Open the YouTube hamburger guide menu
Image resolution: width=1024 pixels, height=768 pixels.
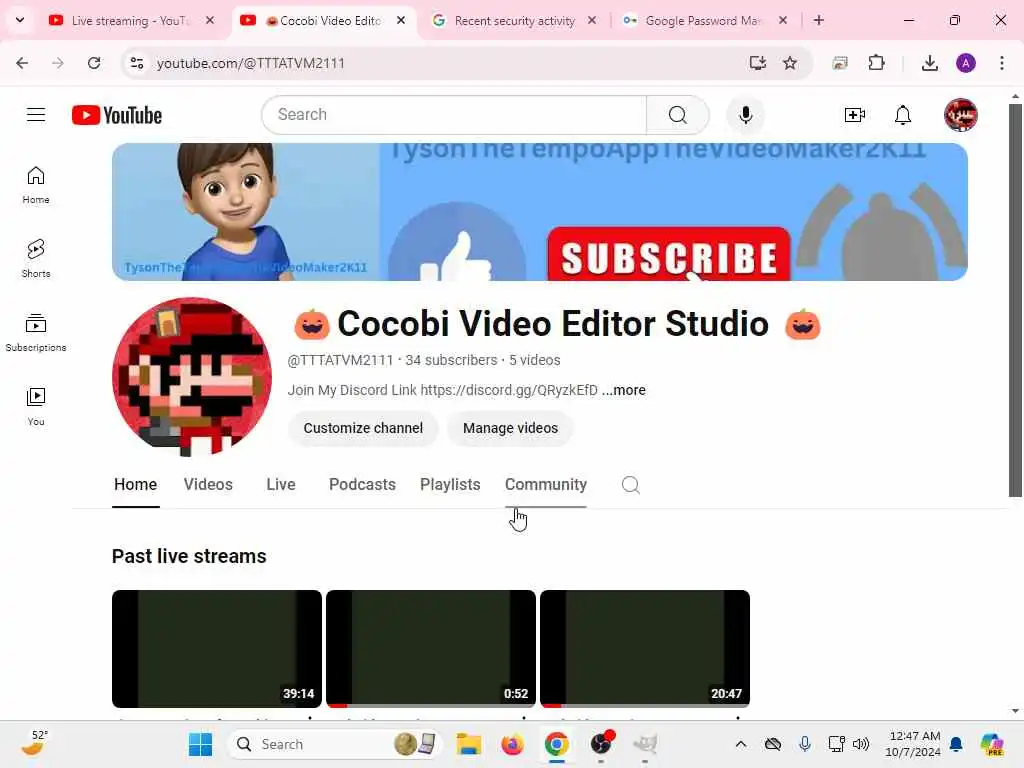(36, 115)
